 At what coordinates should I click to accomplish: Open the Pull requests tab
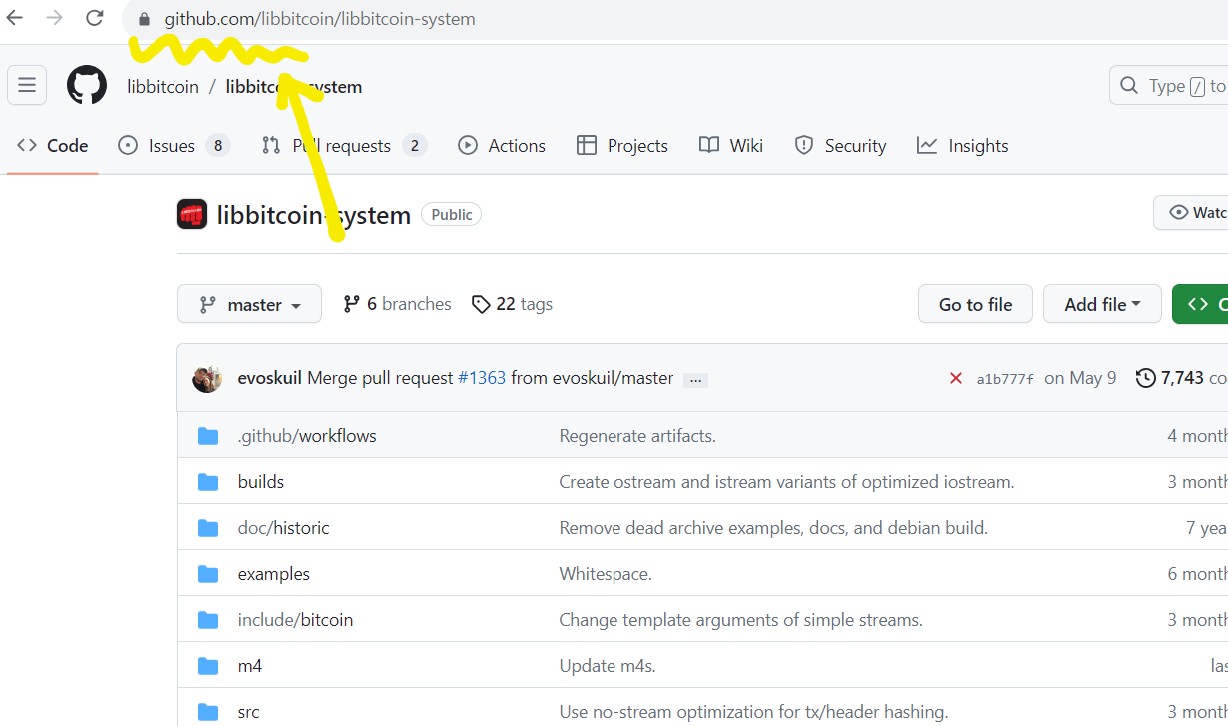pyautogui.click(x=344, y=146)
